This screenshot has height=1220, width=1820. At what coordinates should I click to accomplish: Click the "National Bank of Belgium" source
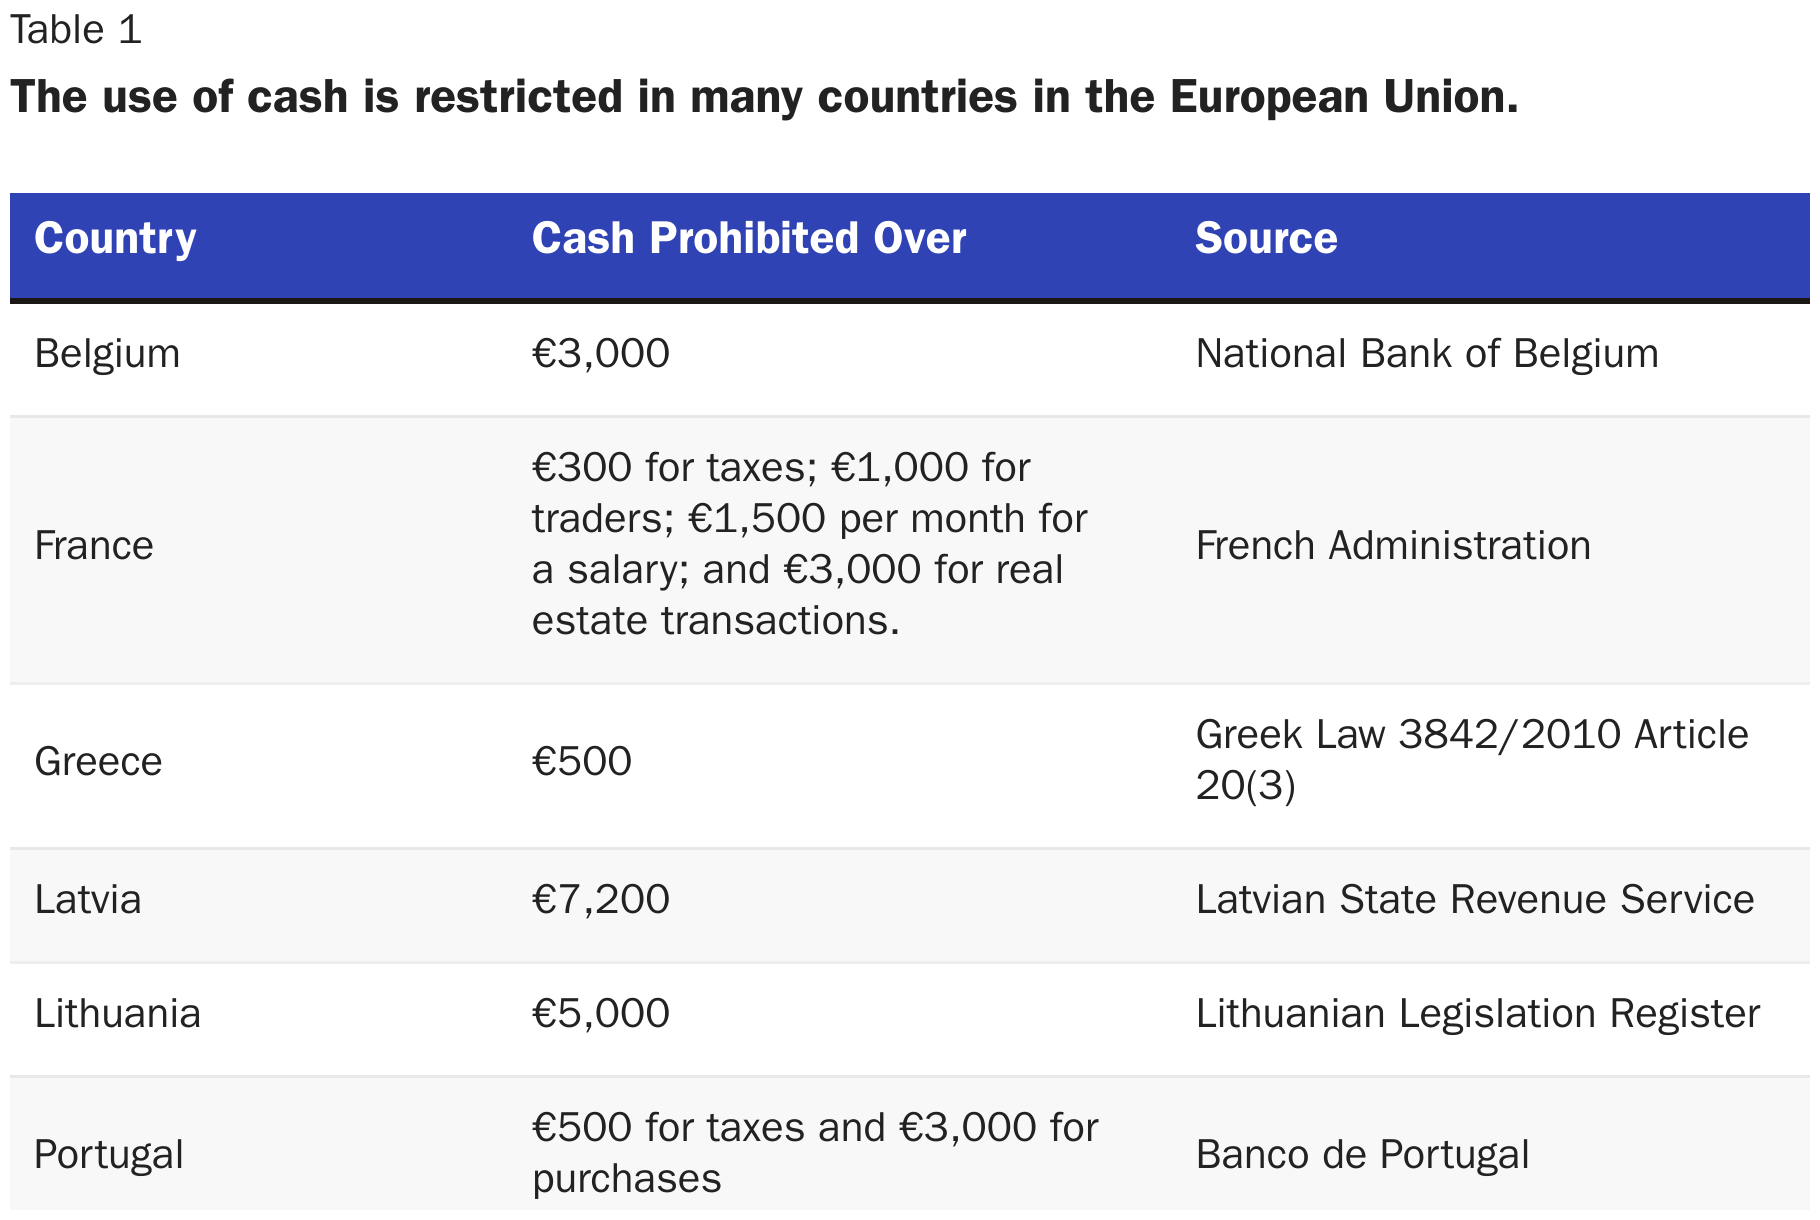click(x=1426, y=354)
